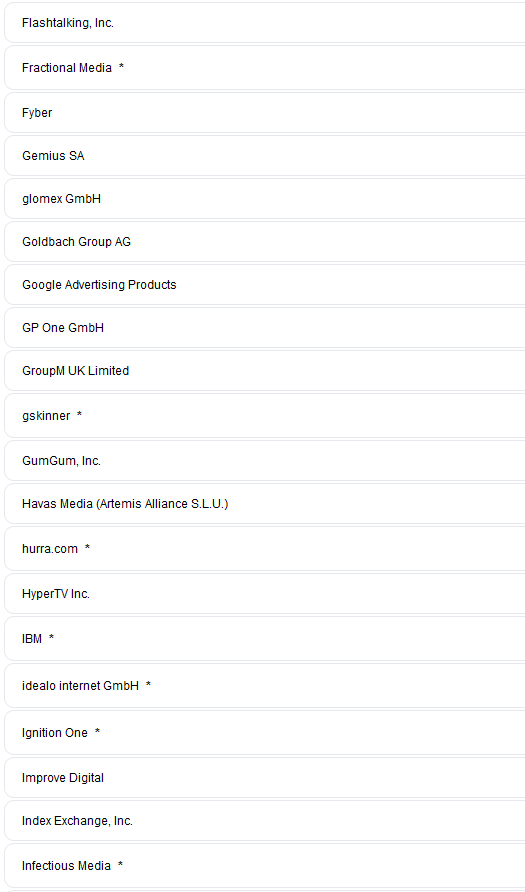This screenshot has height=892, width=525.
Task: Open the Google Advertising Products entry
Action: [x=264, y=284]
